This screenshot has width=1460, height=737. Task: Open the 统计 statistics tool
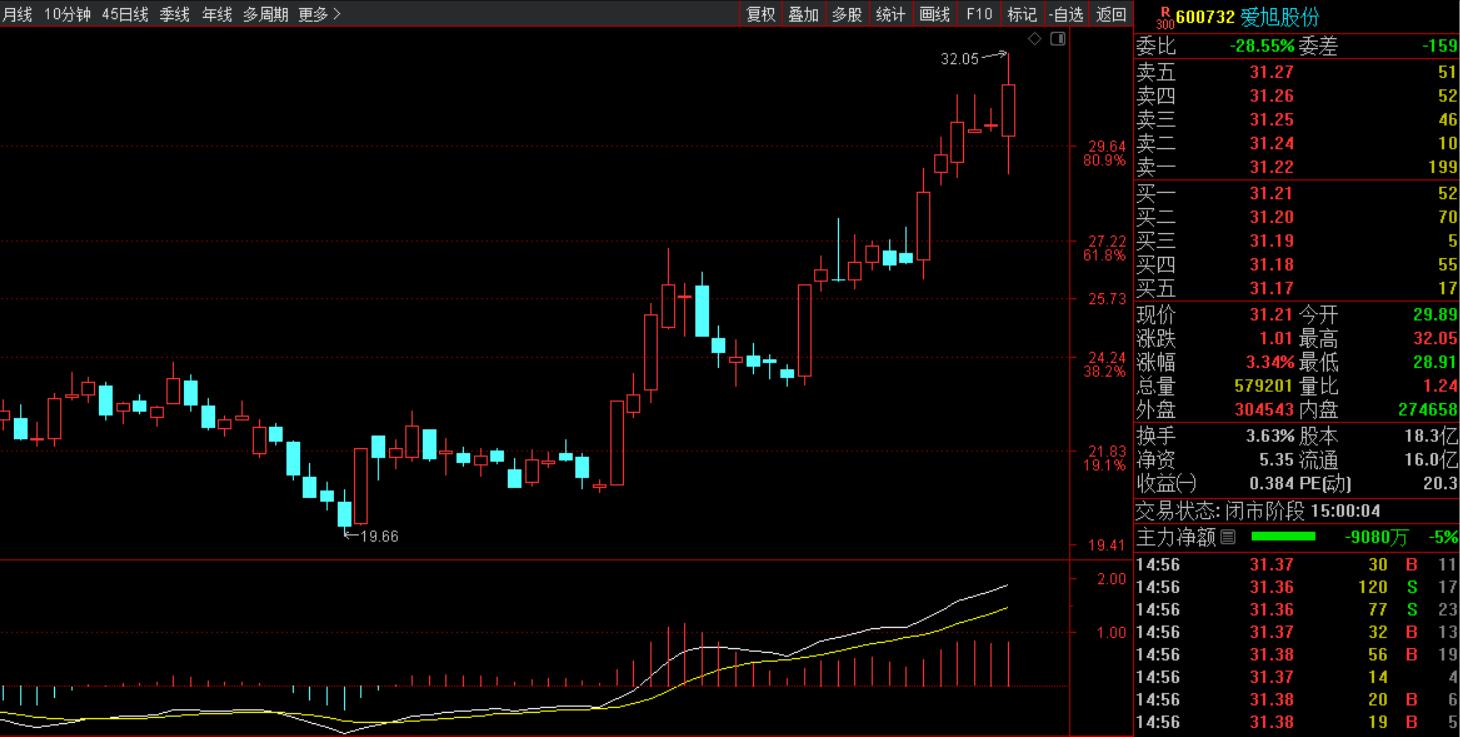[891, 14]
